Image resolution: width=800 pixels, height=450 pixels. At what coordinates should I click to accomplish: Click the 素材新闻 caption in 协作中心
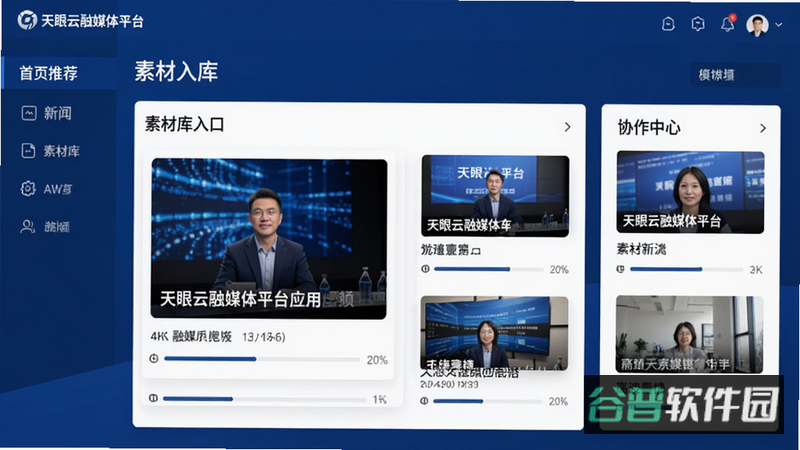coord(641,249)
